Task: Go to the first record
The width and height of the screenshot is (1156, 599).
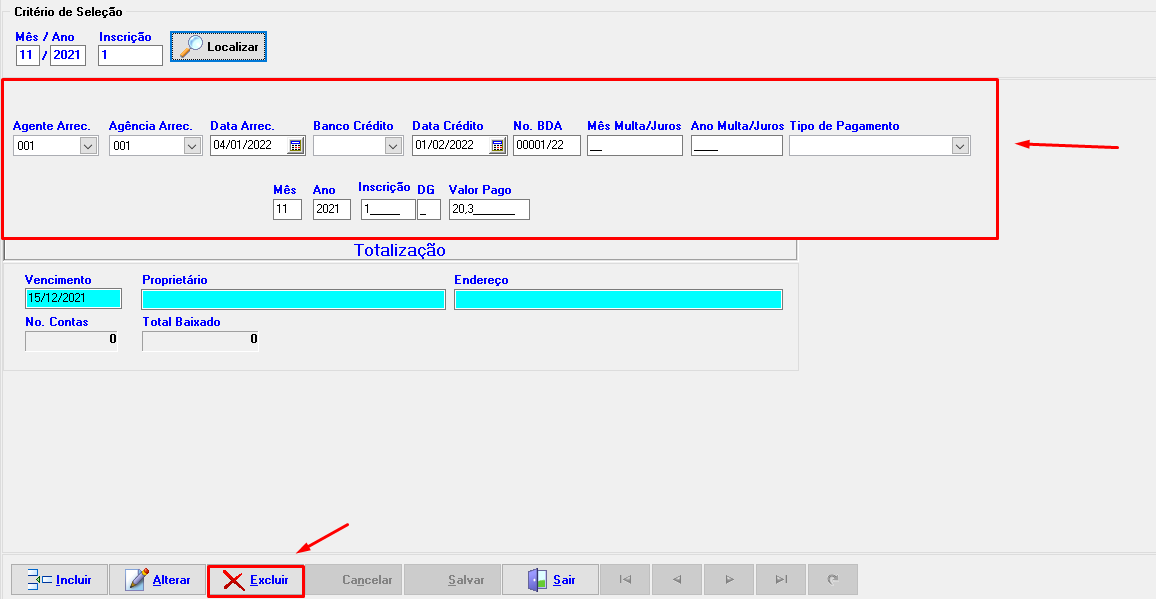Action: (625, 580)
